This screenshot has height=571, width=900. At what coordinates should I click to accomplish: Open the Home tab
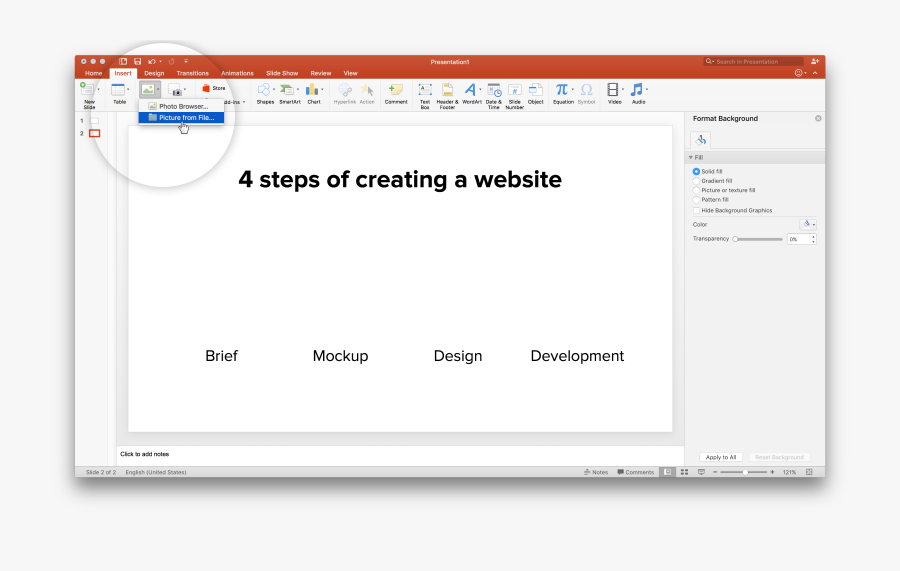point(94,73)
